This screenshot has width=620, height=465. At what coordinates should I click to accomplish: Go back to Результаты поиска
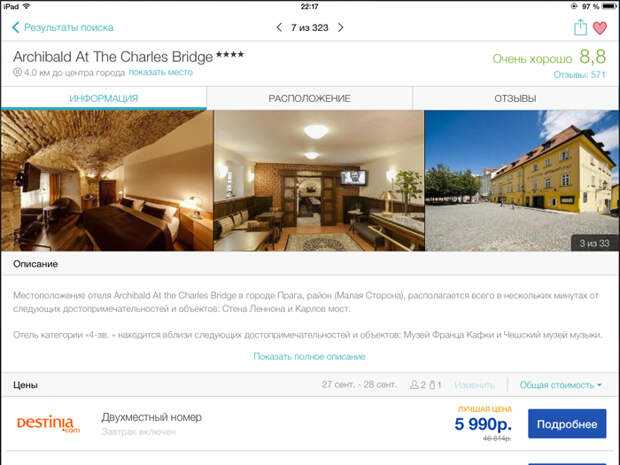click(63, 27)
